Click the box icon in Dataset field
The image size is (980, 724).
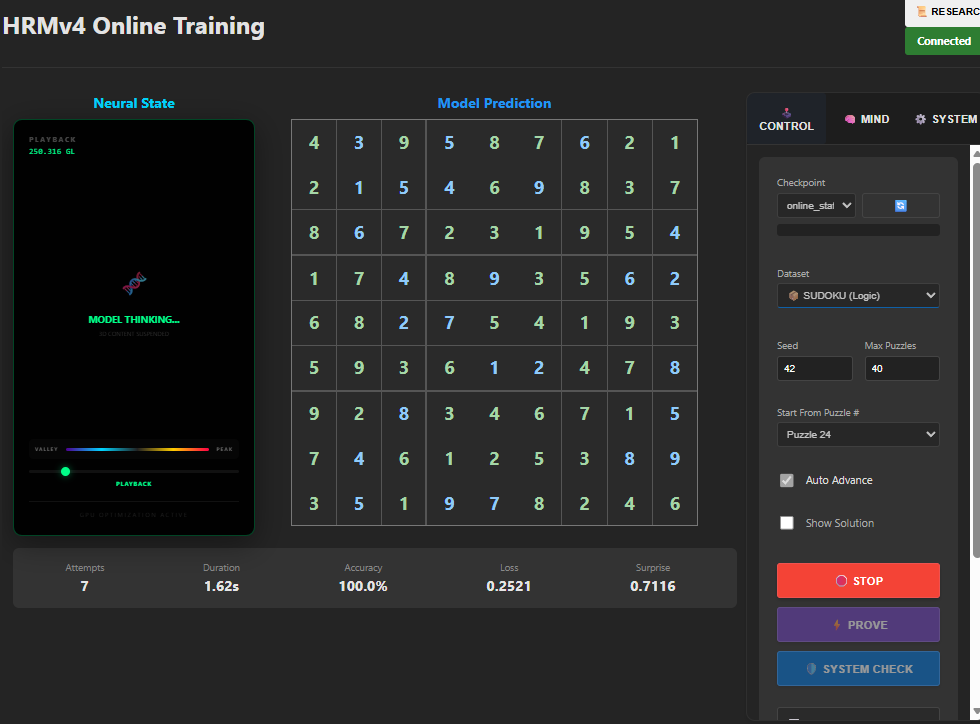(793, 295)
